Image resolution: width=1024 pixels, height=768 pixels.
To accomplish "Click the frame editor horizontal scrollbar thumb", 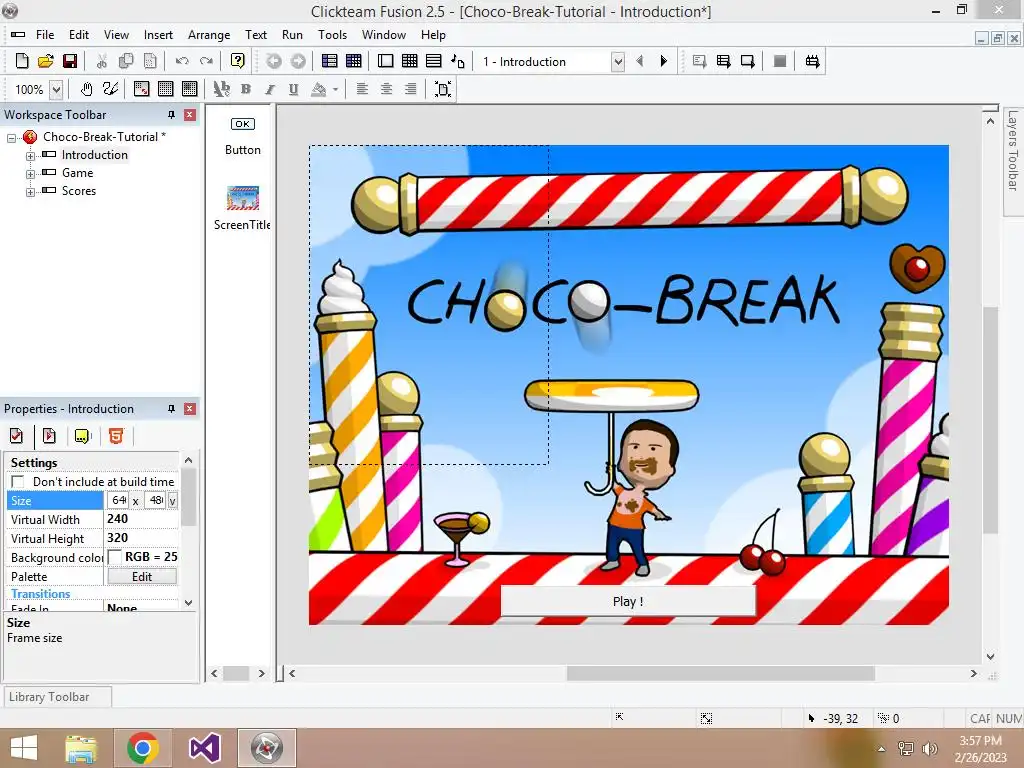I will coord(720,673).
